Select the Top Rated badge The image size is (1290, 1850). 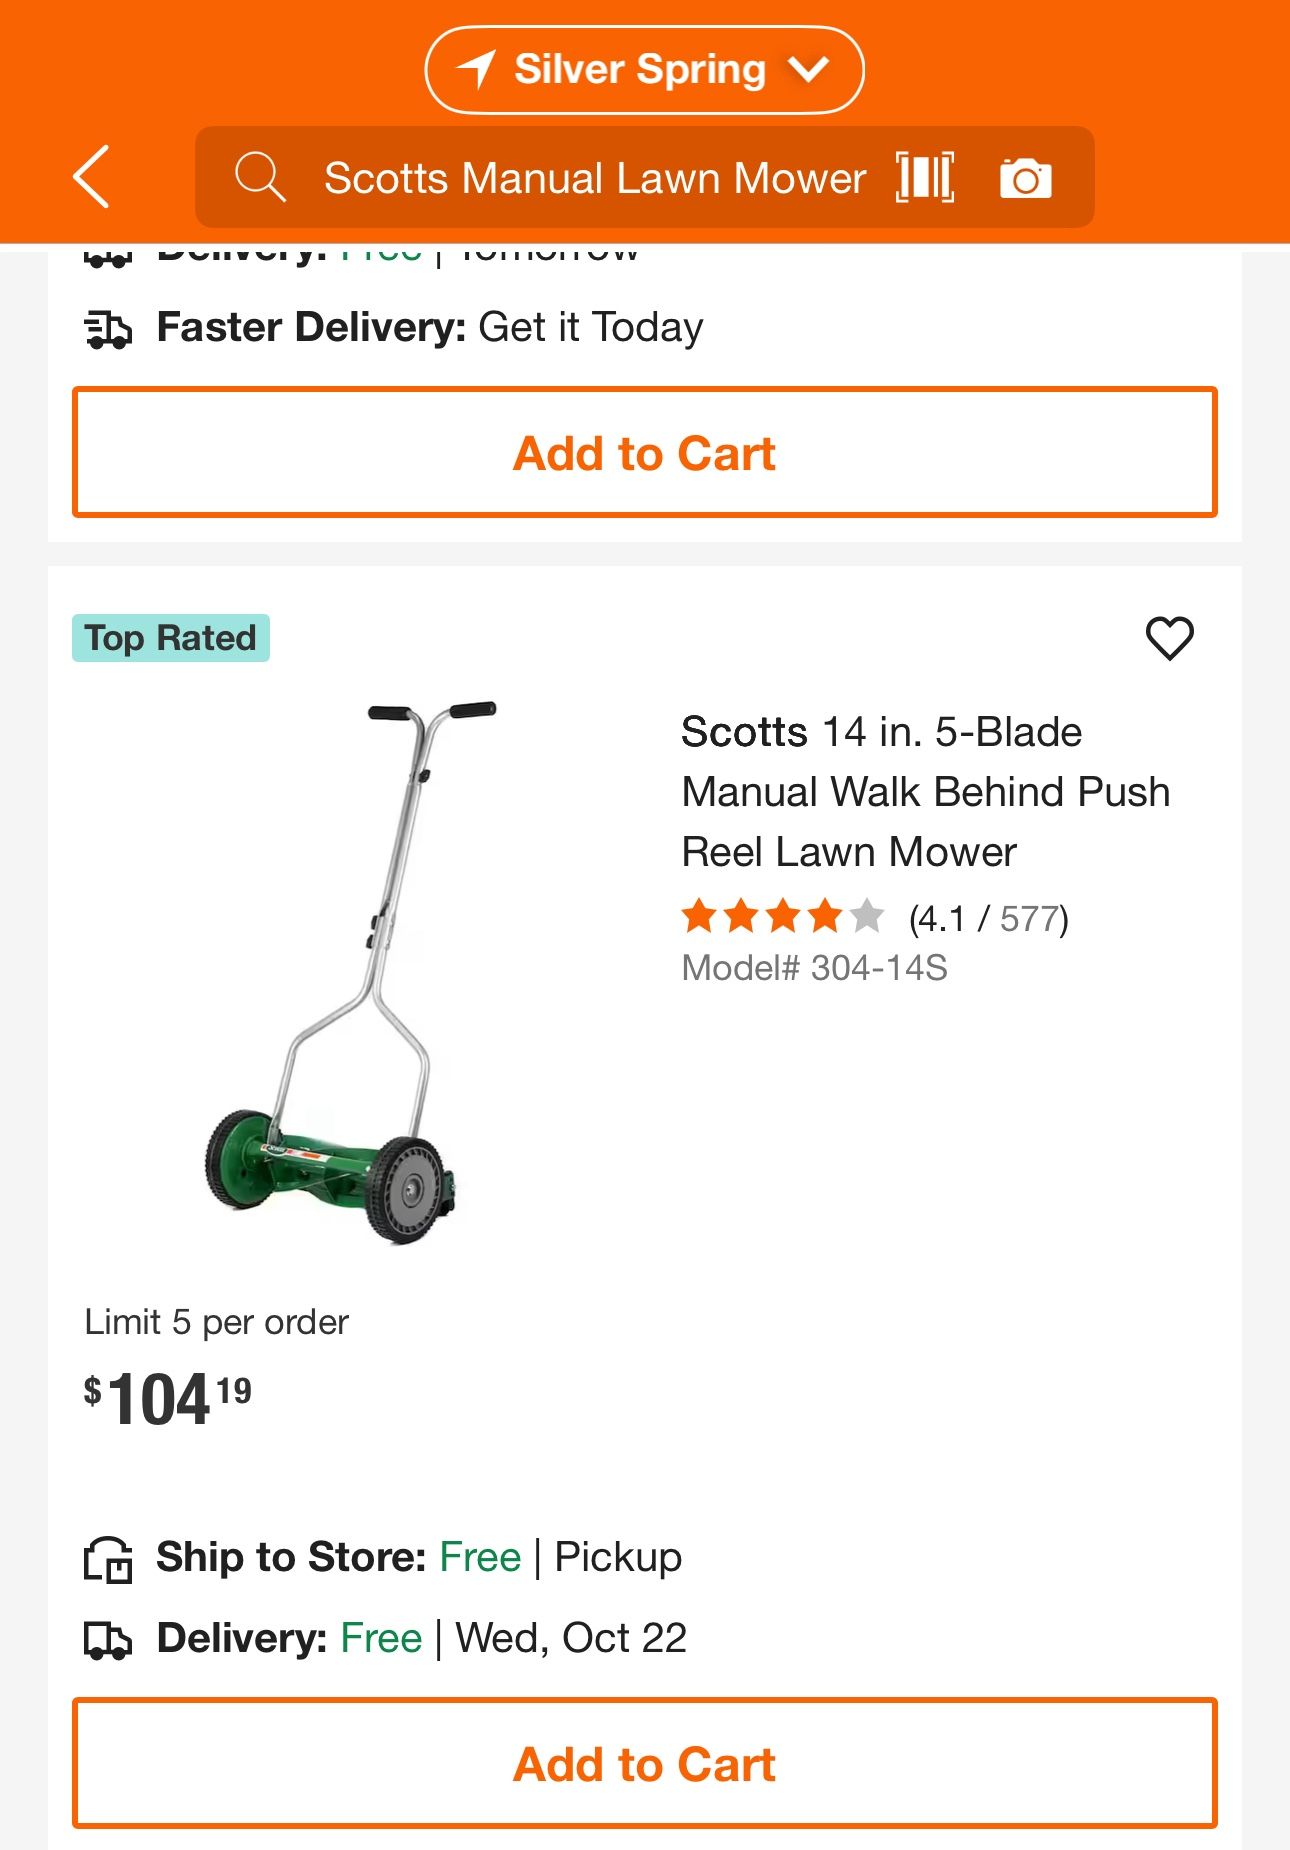point(171,636)
